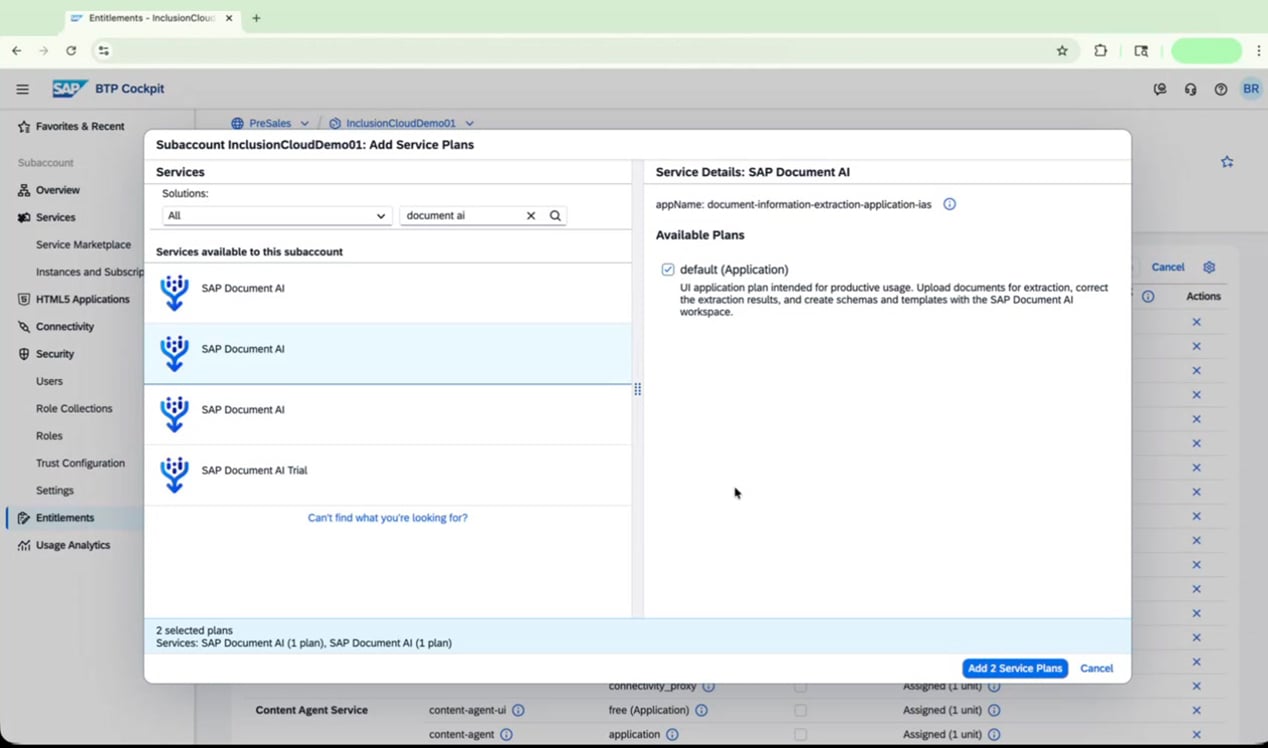Click the Entitlements browser tab
Viewport: 1268px width, 748px height.
click(150, 18)
